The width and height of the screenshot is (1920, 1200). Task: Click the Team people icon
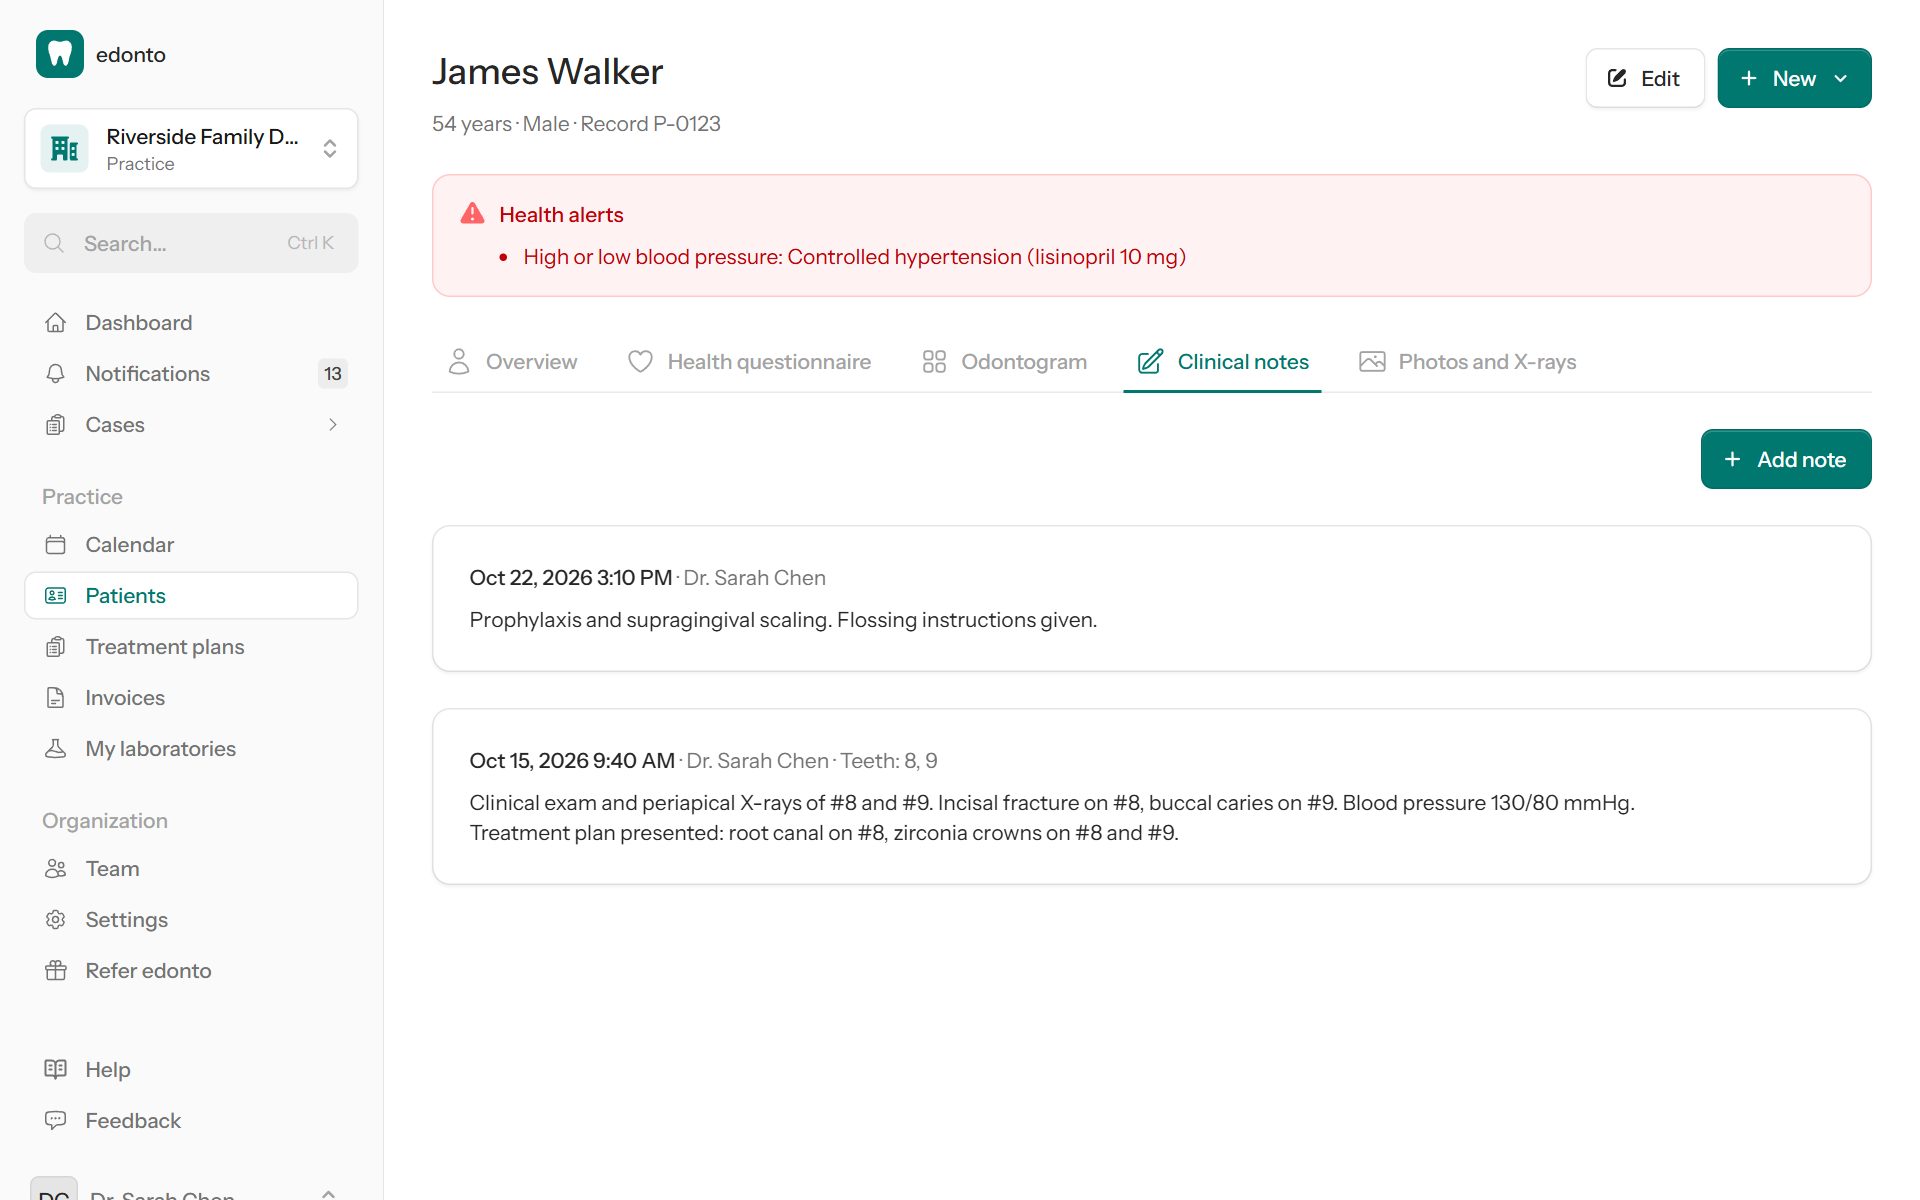(56, 869)
